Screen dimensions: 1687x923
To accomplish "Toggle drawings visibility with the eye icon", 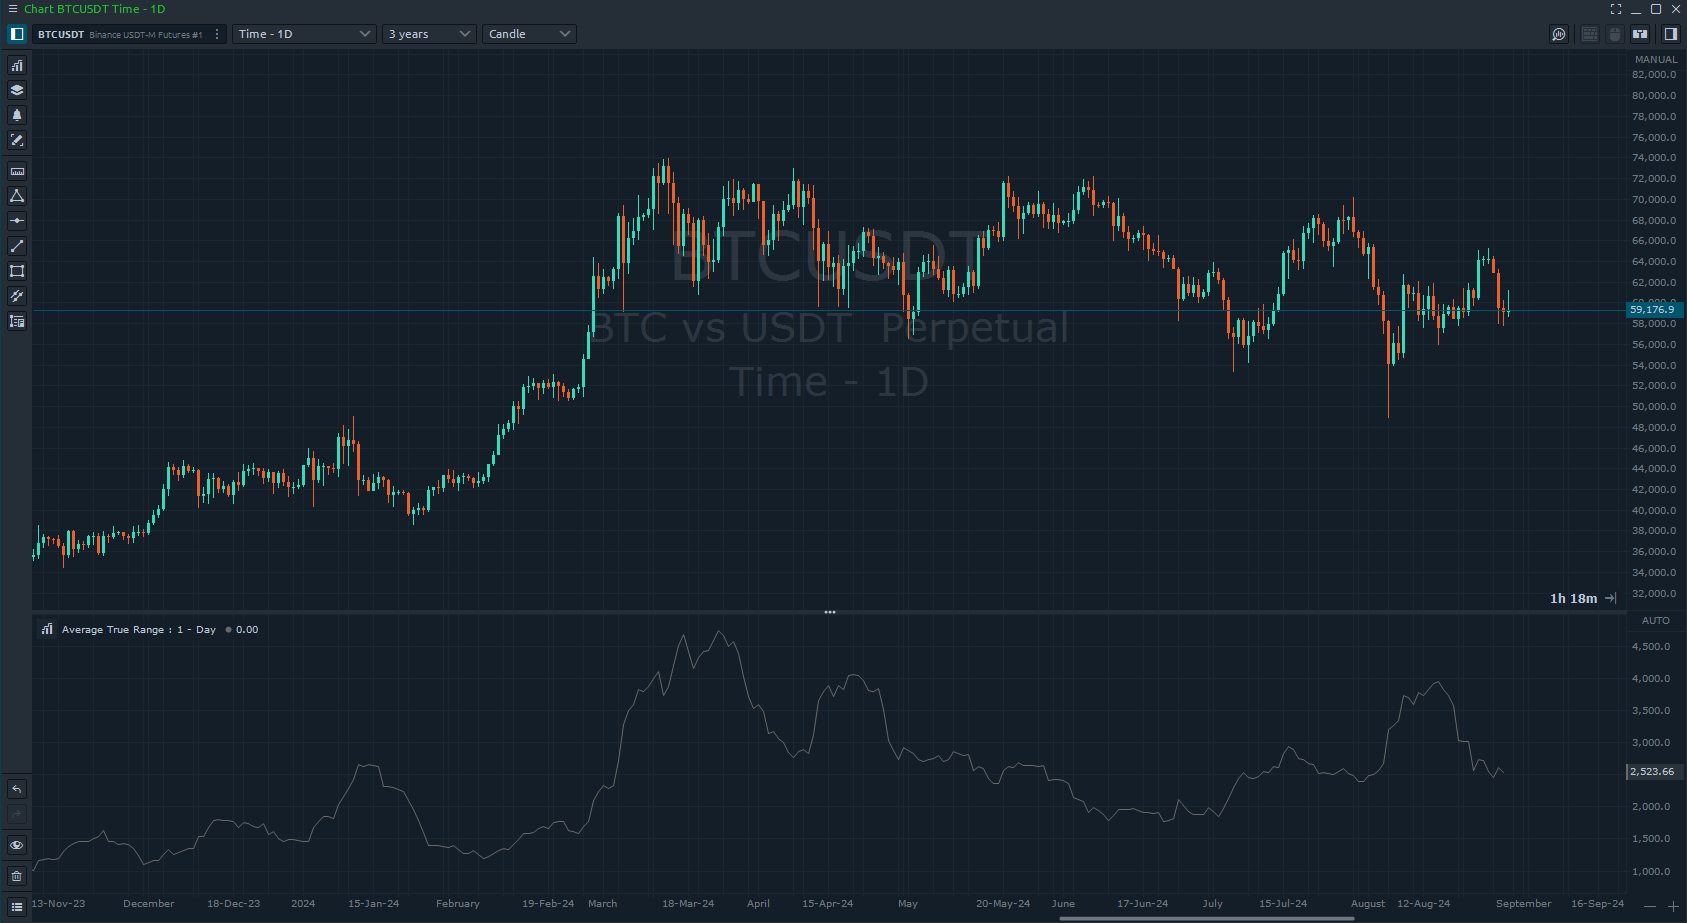I will pos(17,845).
